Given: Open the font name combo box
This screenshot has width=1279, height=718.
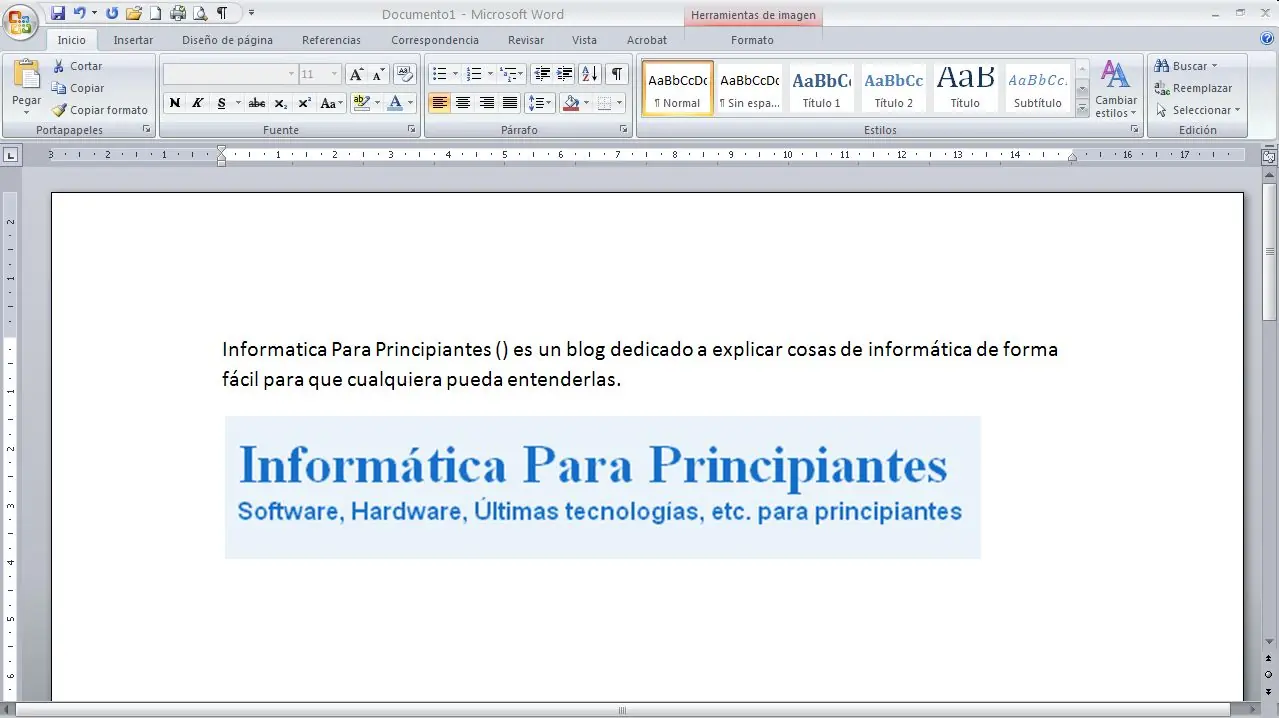Looking at the screenshot, I should [230, 74].
